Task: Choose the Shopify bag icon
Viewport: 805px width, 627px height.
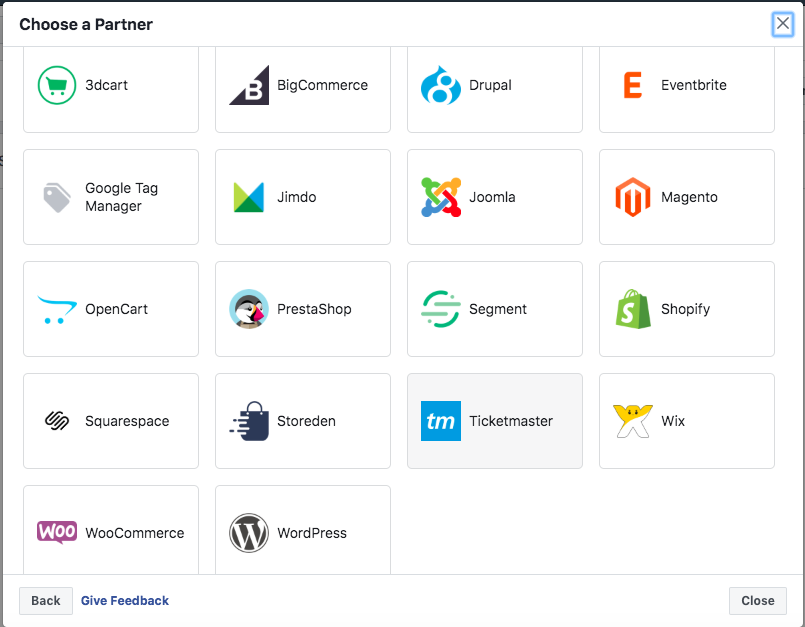Action: pos(633,309)
